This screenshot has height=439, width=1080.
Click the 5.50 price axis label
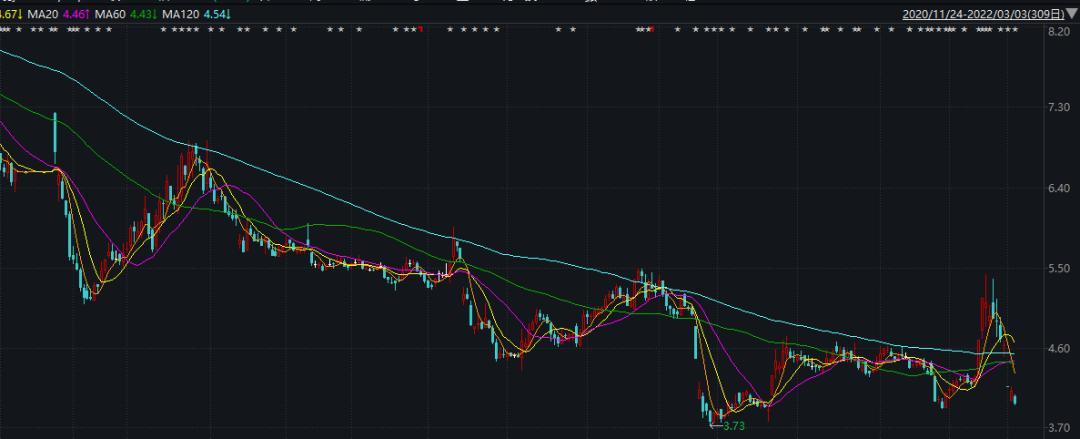tap(1059, 269)
